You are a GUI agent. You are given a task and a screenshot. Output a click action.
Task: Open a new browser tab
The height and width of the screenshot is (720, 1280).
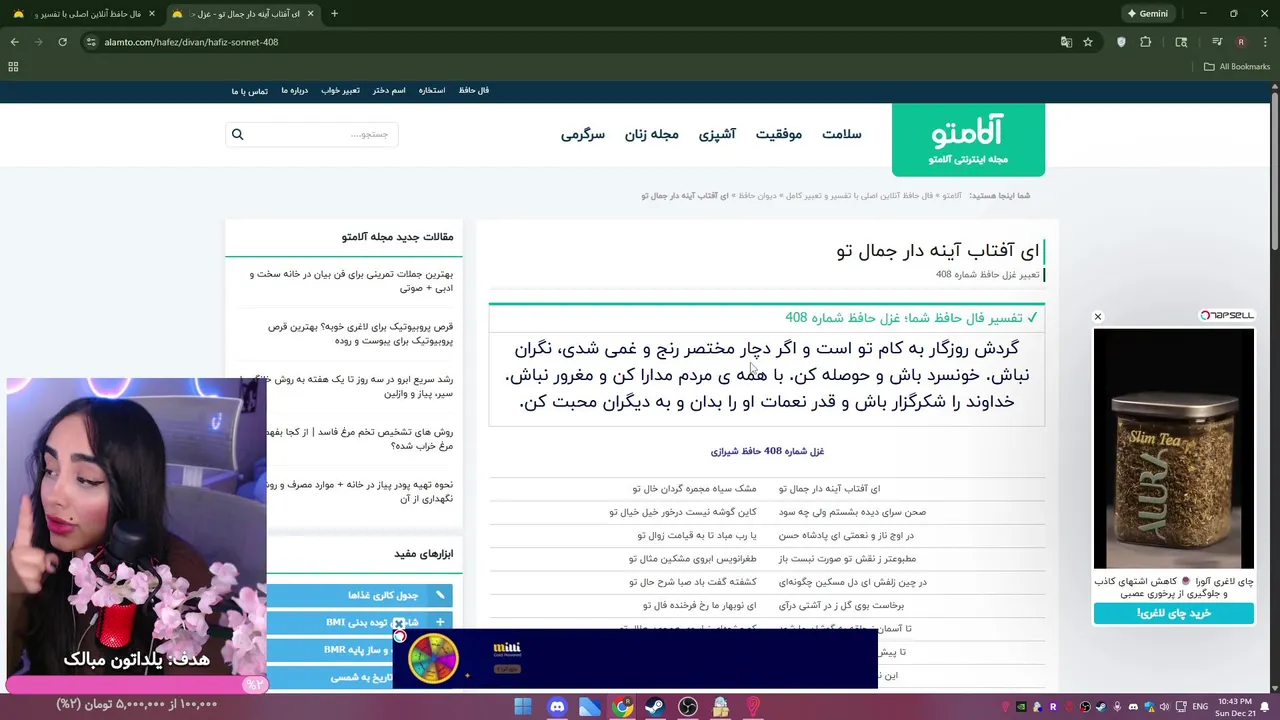pyautogui.click(x=334, y=13)
